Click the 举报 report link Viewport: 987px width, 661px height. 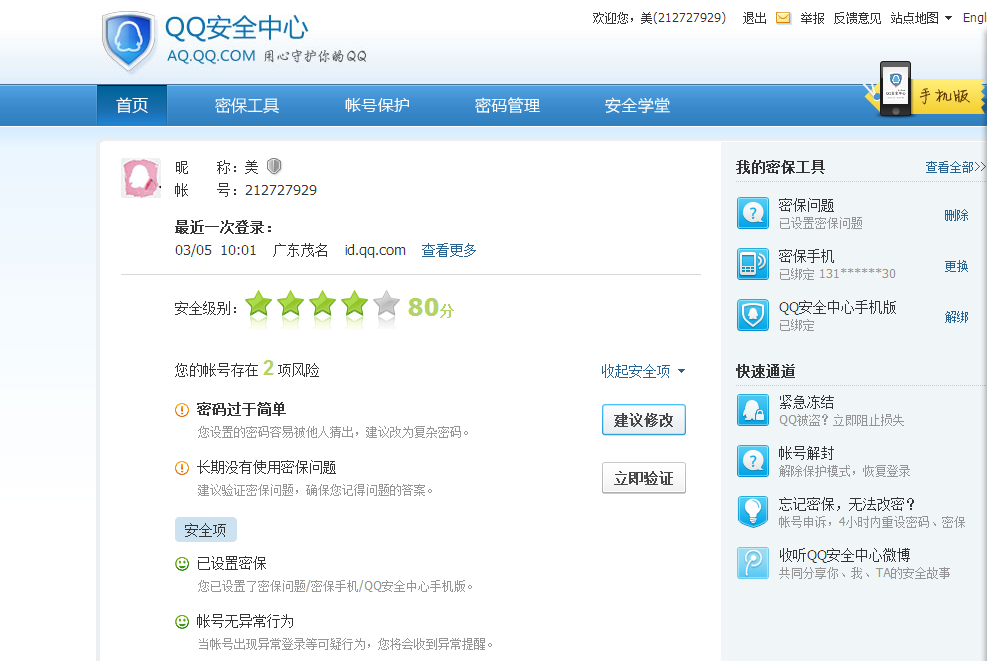coord(812,18)
